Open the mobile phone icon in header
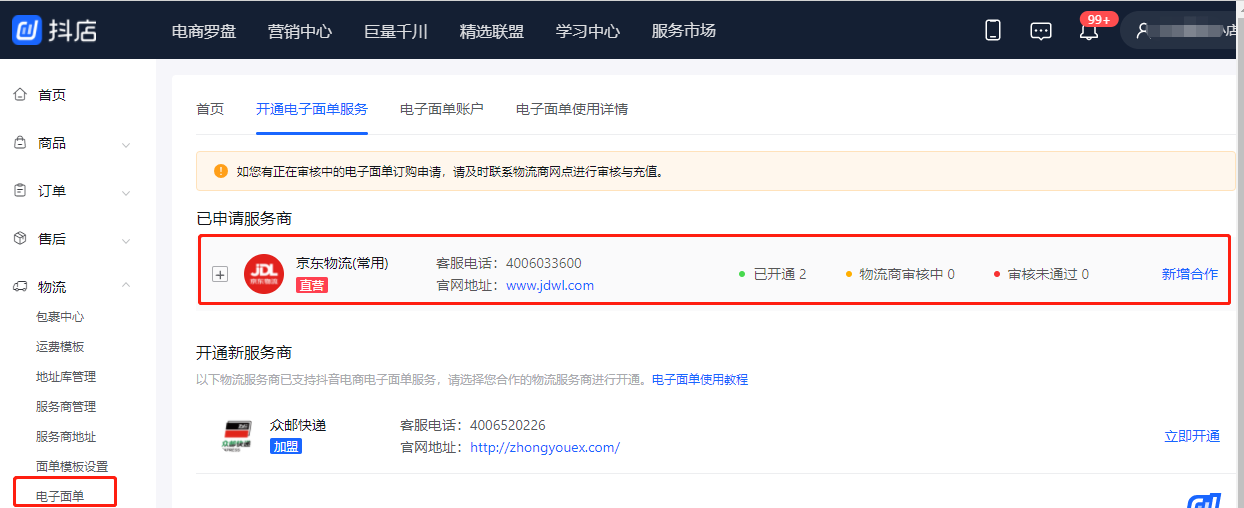Viewport: 1244px width, 508px height. pos(993,30)
